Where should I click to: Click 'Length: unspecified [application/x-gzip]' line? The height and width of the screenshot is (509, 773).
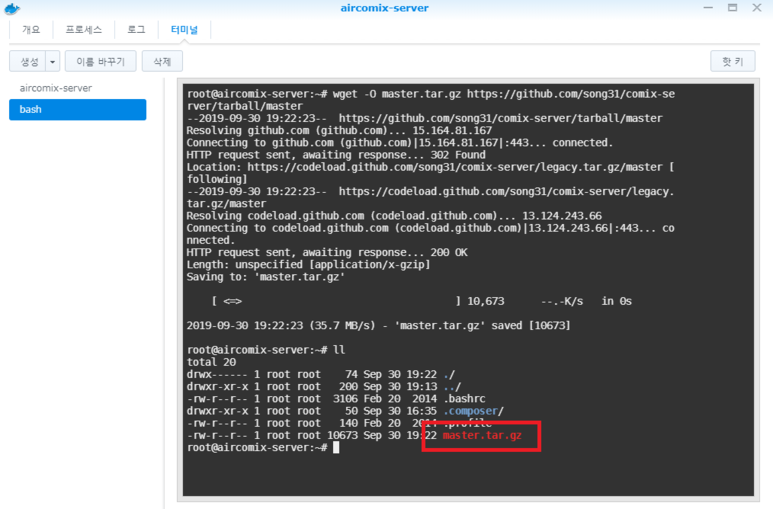pos(308,264)
